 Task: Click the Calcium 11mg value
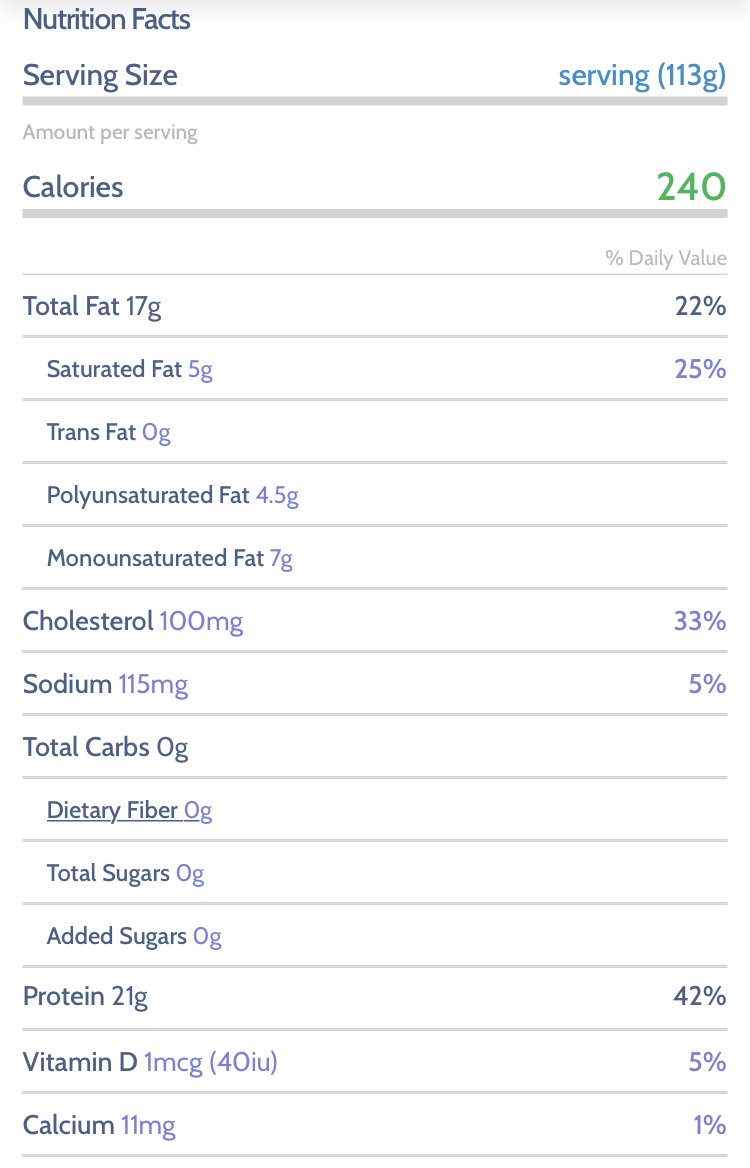coord(148,1125)
